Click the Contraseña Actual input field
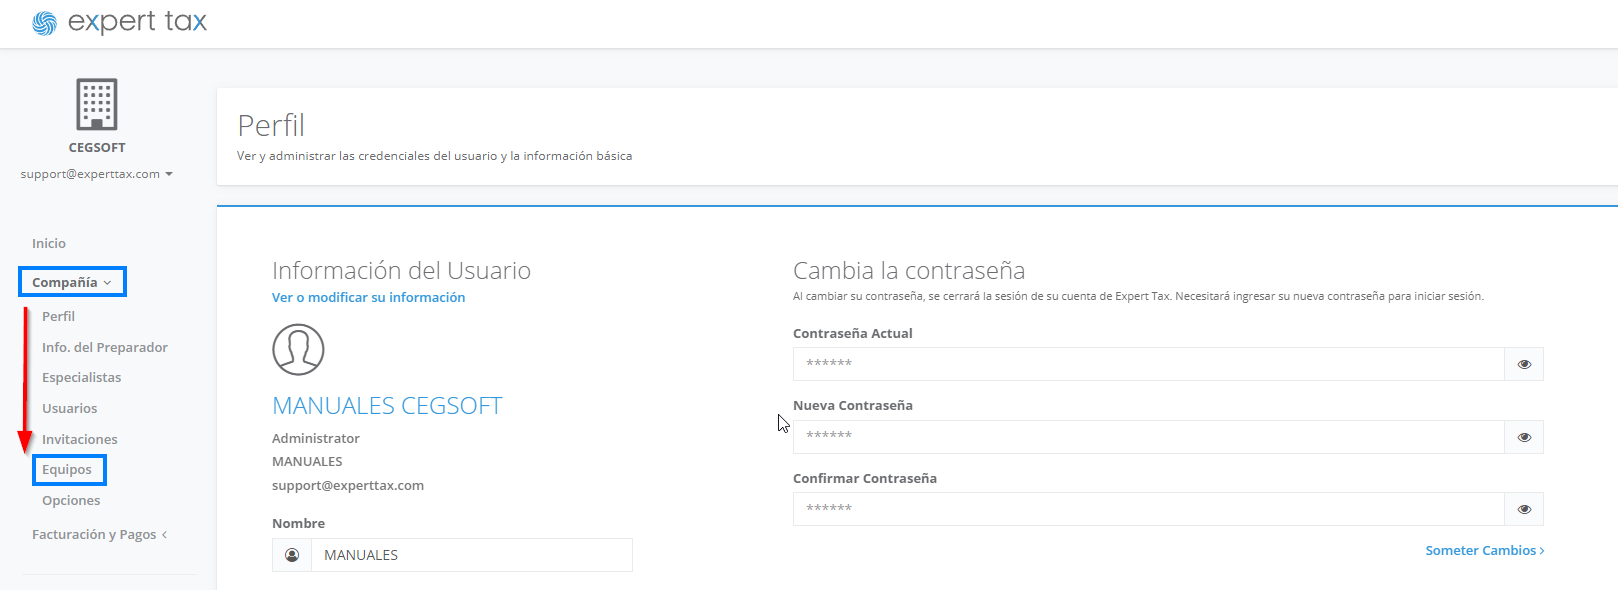Screen dimensions: 1618x590 1149,364
